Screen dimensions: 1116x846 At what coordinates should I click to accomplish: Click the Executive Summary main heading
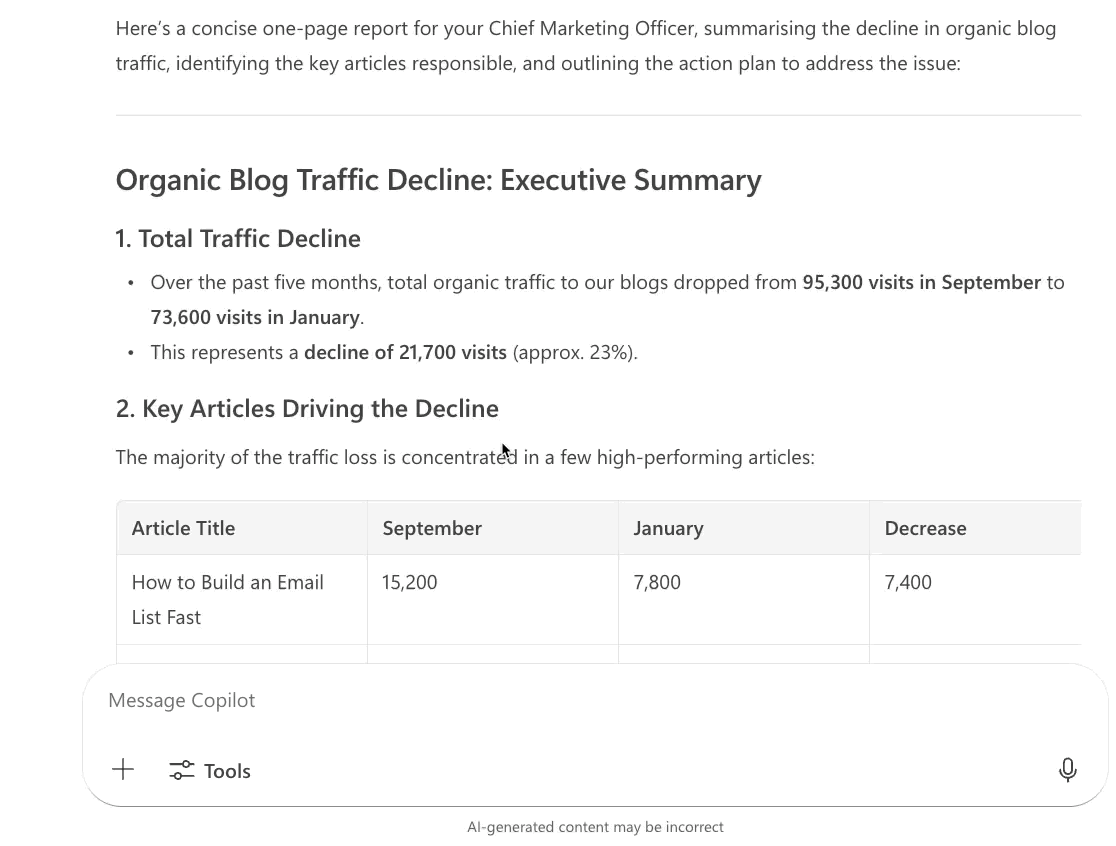tap(438, 180)
